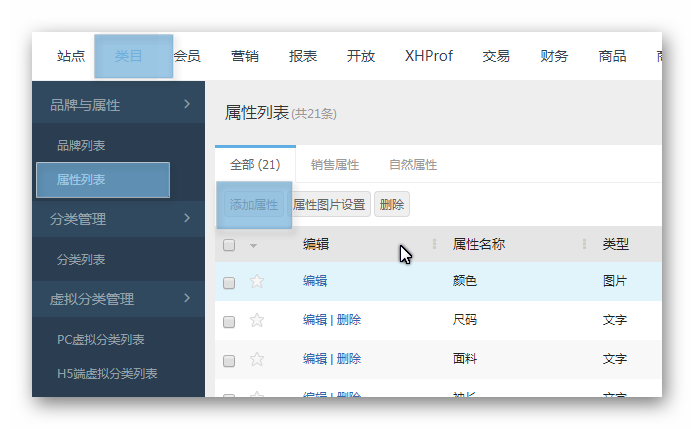Image resolution: width=694 pixels, height=429 pixels.
Task: Select the 图片 type cell
Action: coord(615,281)
